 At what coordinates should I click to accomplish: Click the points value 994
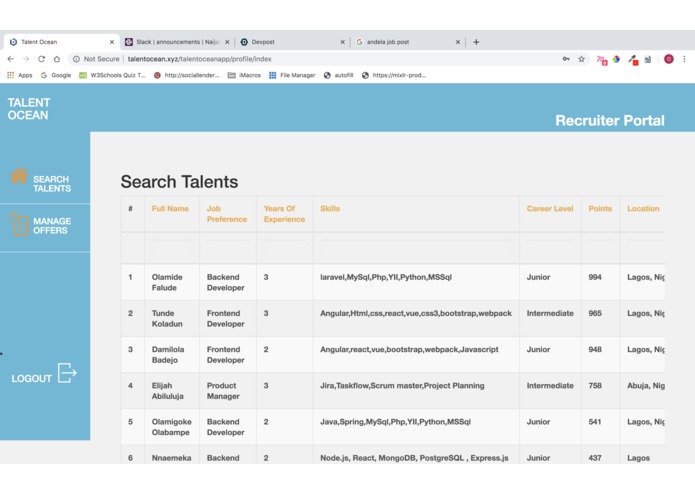tap(595, 277)
